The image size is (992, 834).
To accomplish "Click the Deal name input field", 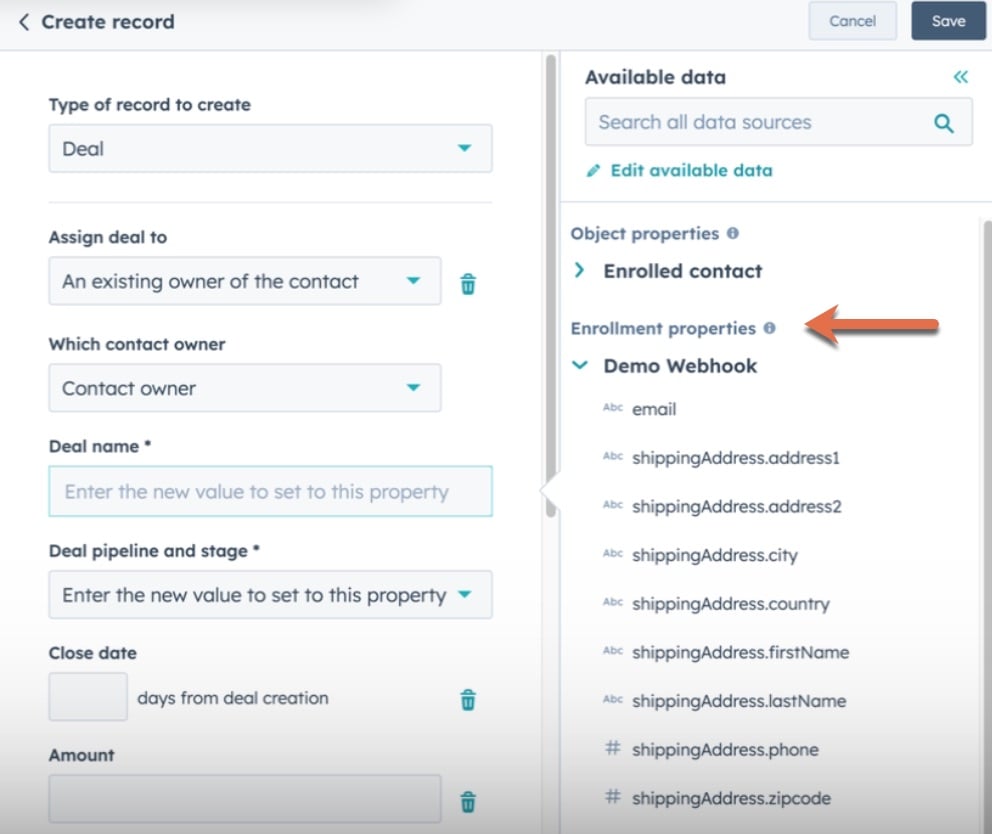I will tap(270, 491).
